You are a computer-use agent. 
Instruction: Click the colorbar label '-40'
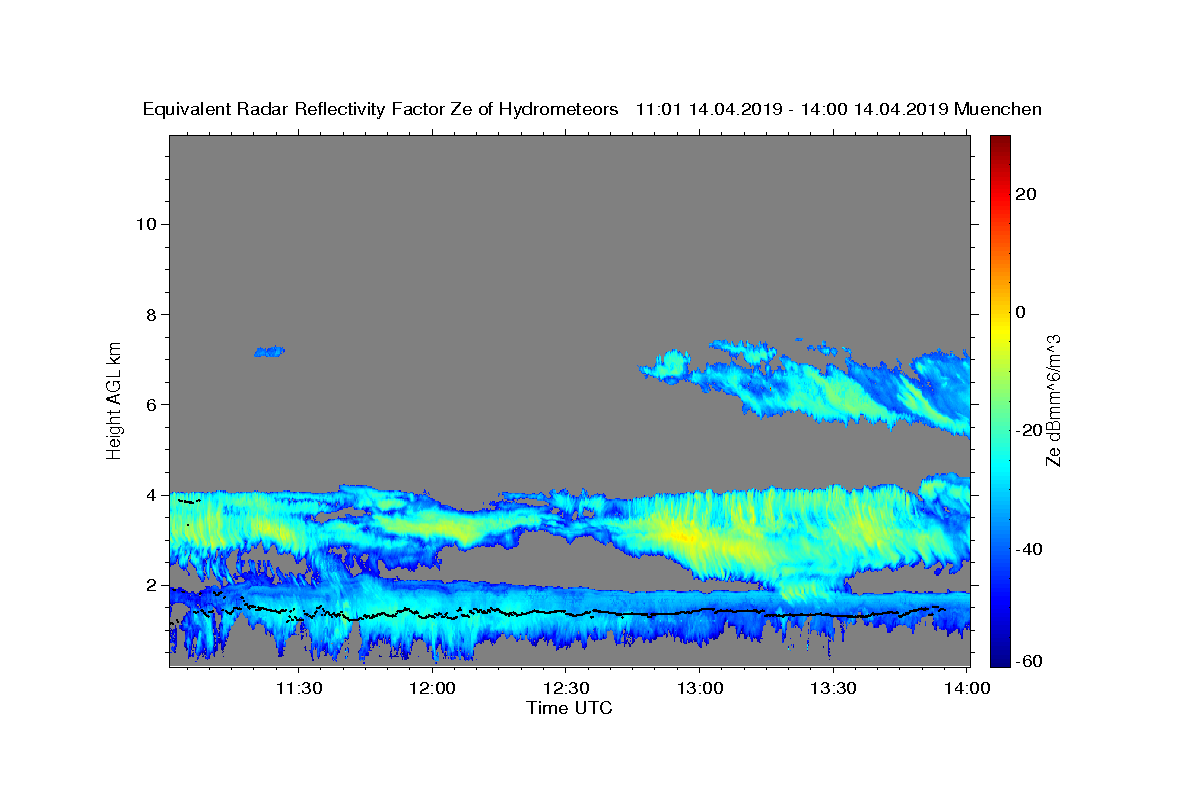tap(1029, 548)
